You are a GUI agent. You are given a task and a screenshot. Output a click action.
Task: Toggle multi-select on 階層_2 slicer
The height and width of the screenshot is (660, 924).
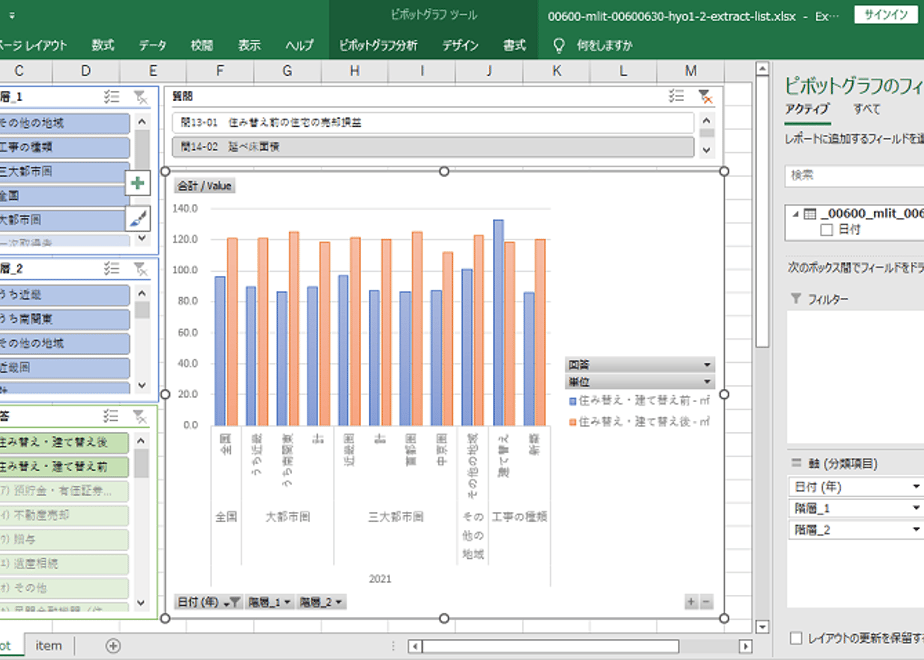pyautogui.click(x=111, y=269)
